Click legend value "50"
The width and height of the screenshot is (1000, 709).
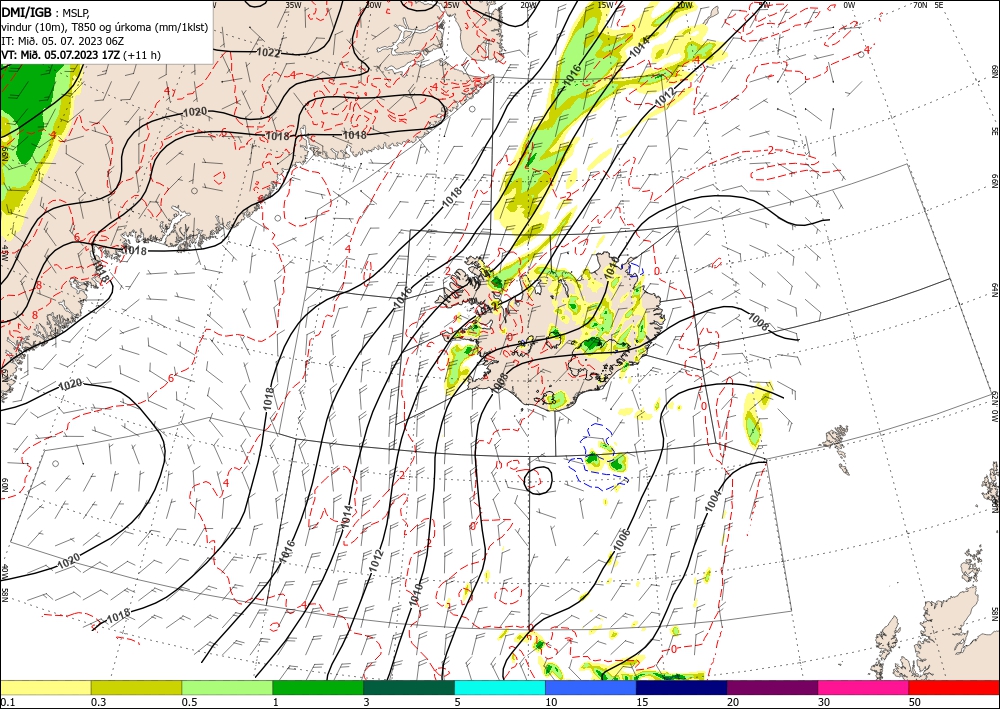(x=915, y=702)
